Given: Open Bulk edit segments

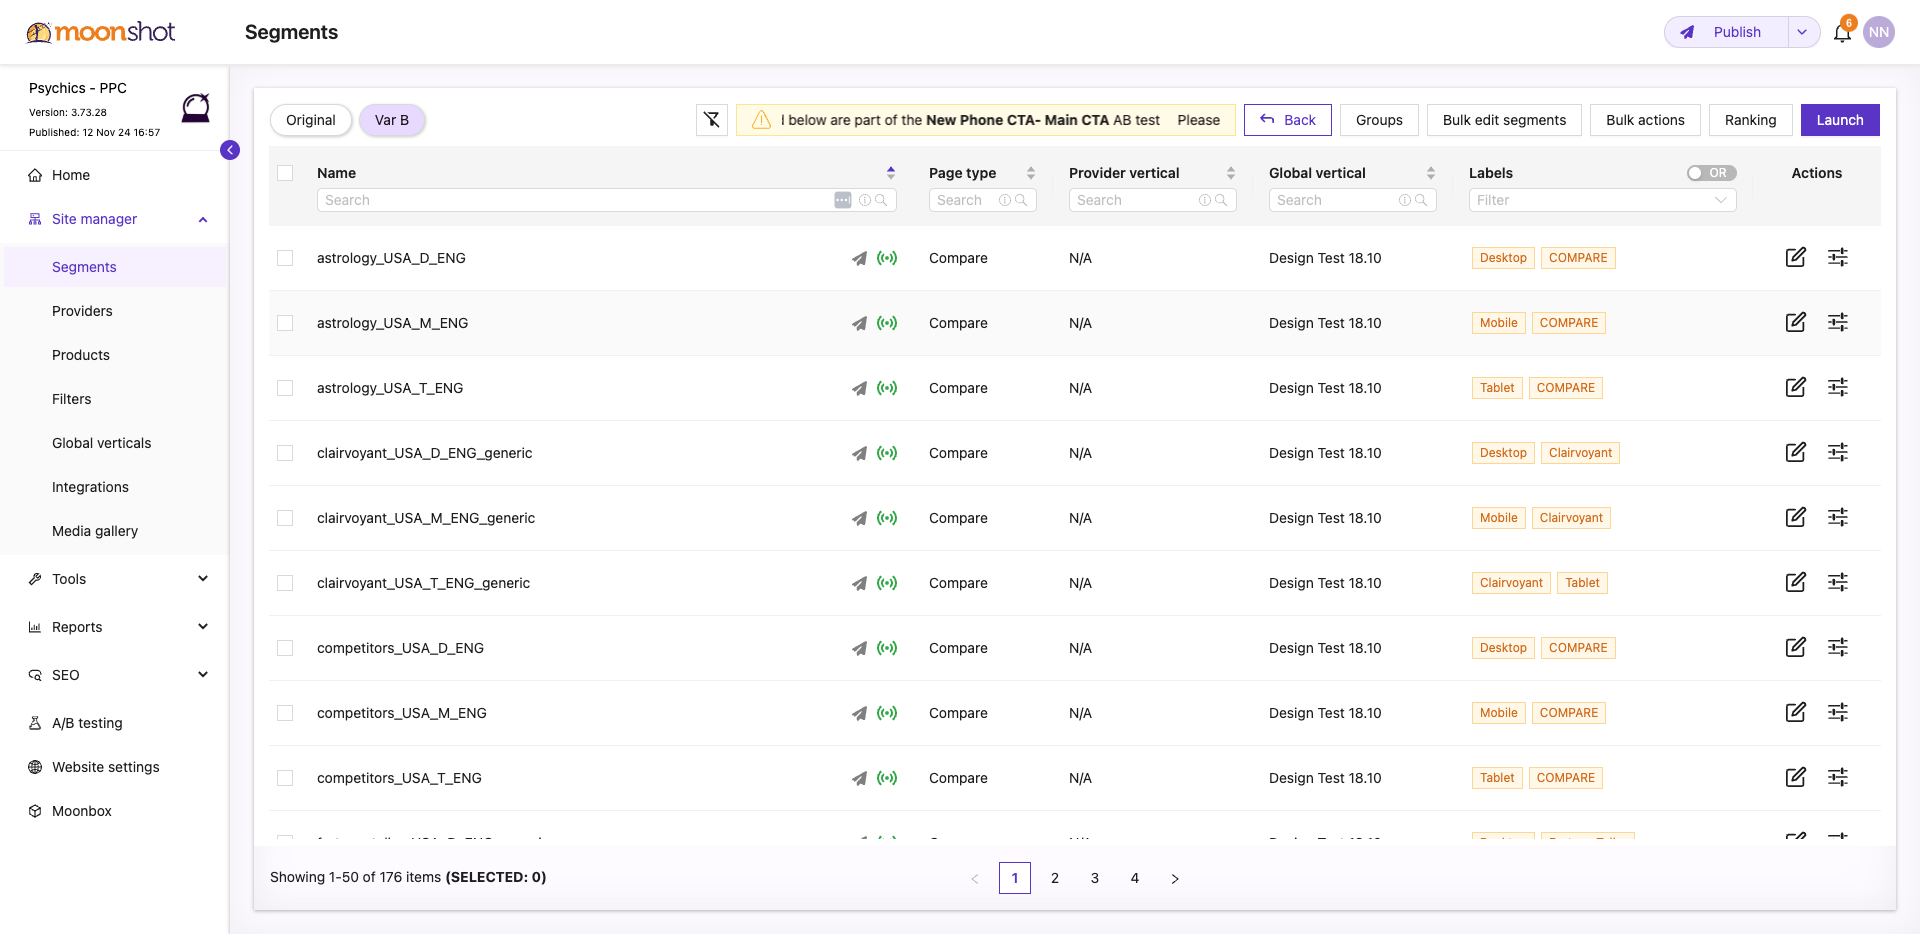Looking at the screenshot, I should coord(1504,120).
